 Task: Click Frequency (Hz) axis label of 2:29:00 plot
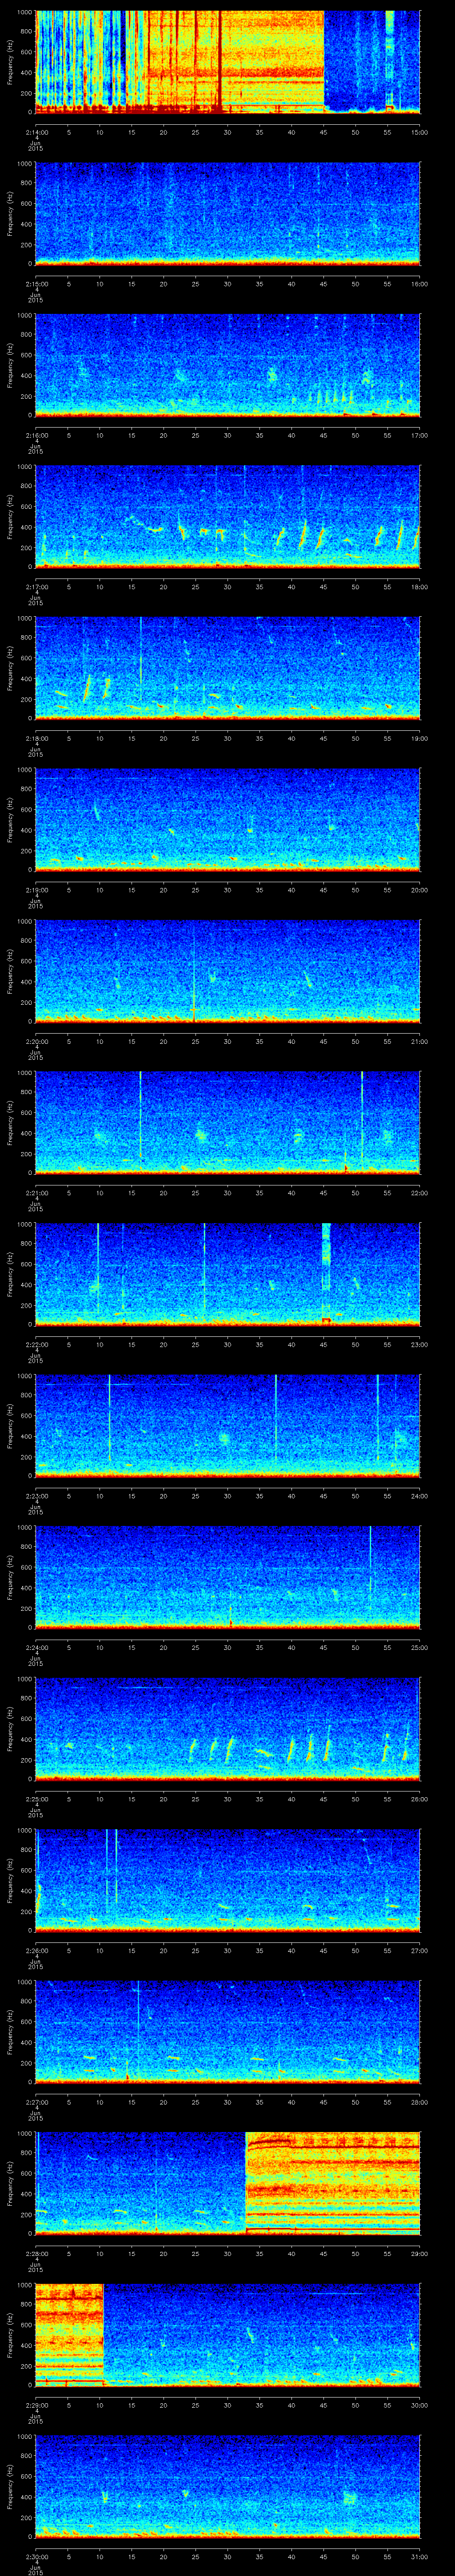[x=10, y=2334]
